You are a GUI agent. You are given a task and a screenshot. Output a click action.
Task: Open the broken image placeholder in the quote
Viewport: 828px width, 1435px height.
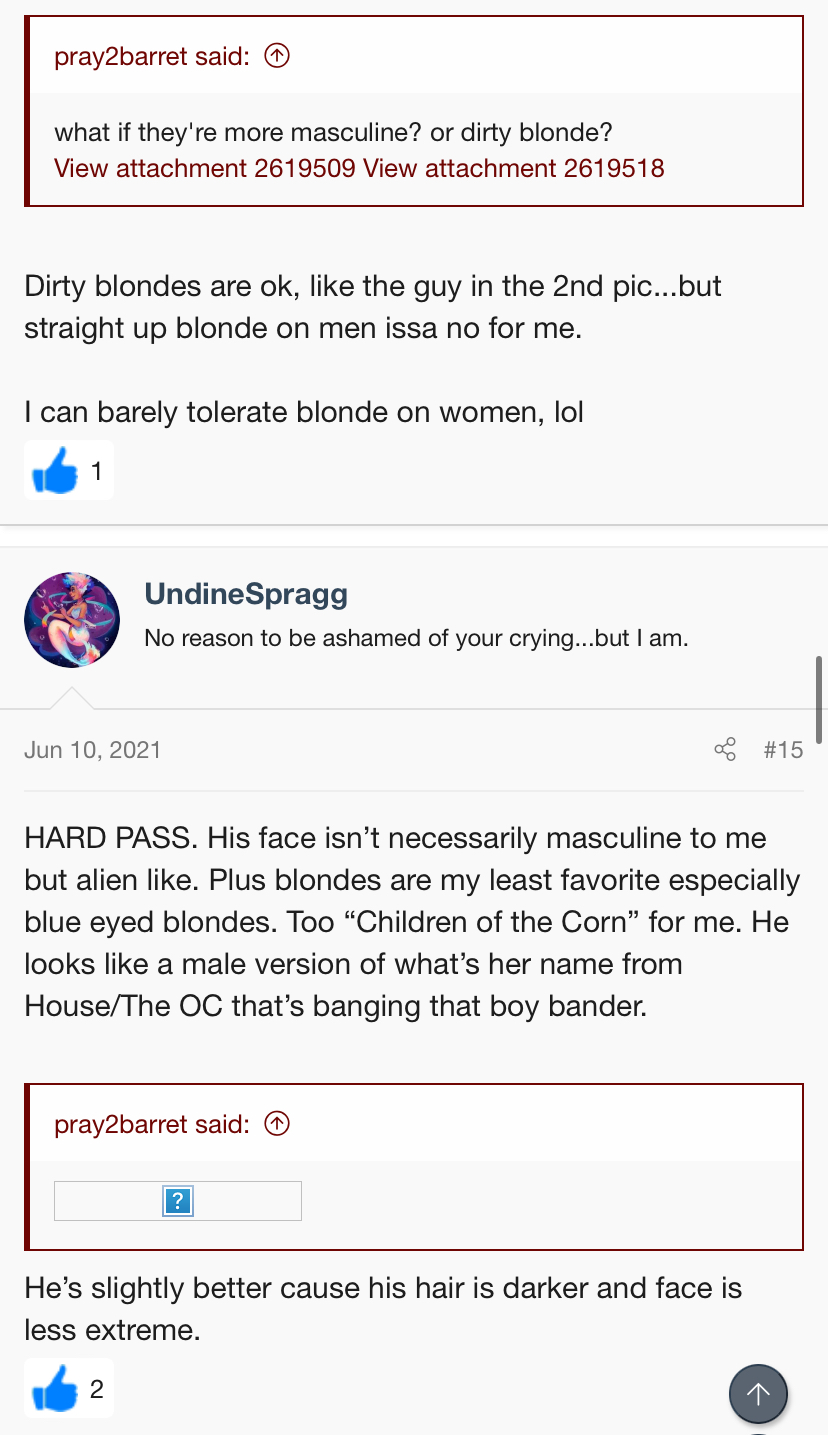[178, 1201]
